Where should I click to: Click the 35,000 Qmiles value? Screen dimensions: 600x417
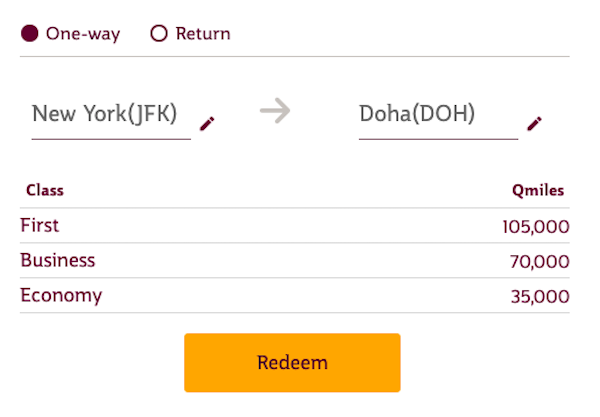[539, 297]
